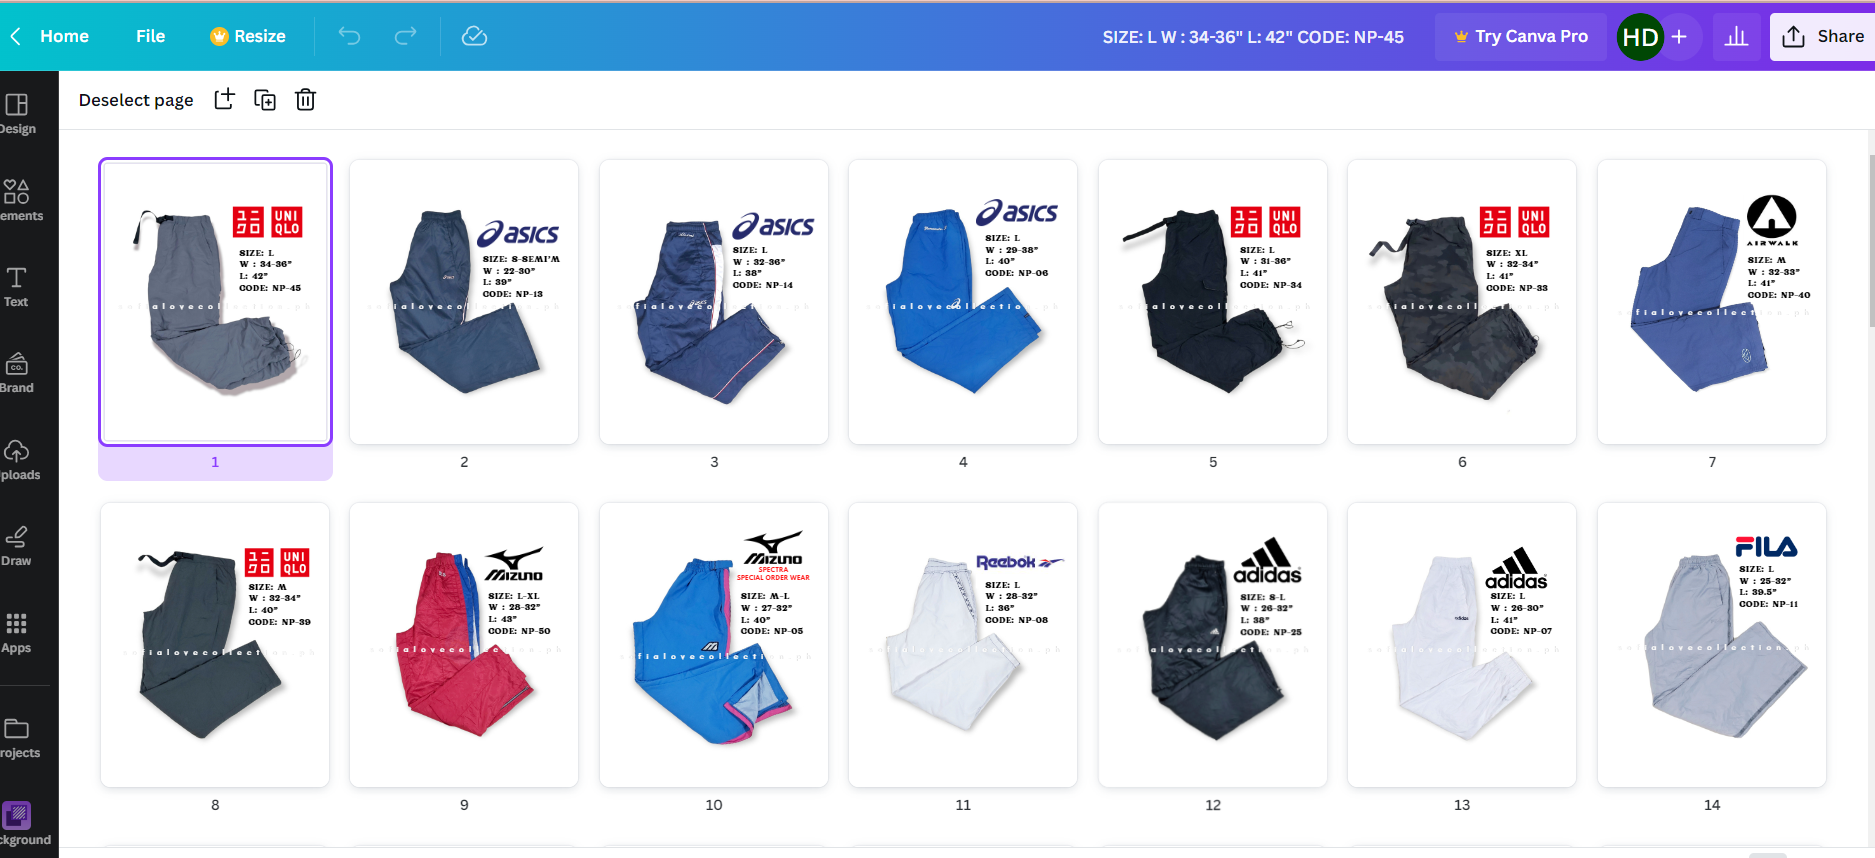Open the Uploads panel
Screen dimensions: 1875x858
(x=17, y=459)
